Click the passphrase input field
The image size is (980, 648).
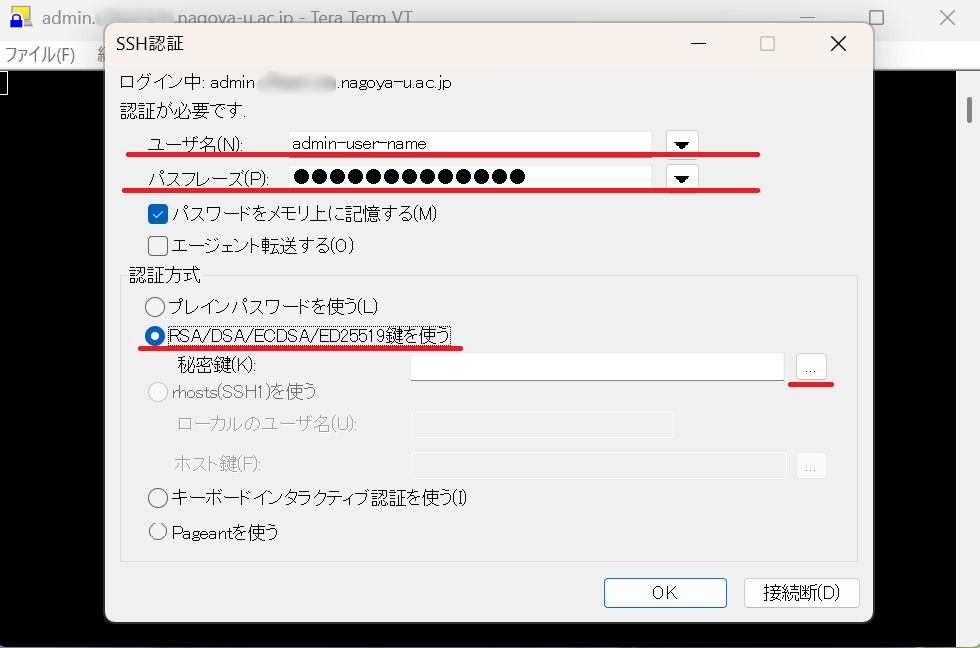pyautogui.click(x=470, y=177)
